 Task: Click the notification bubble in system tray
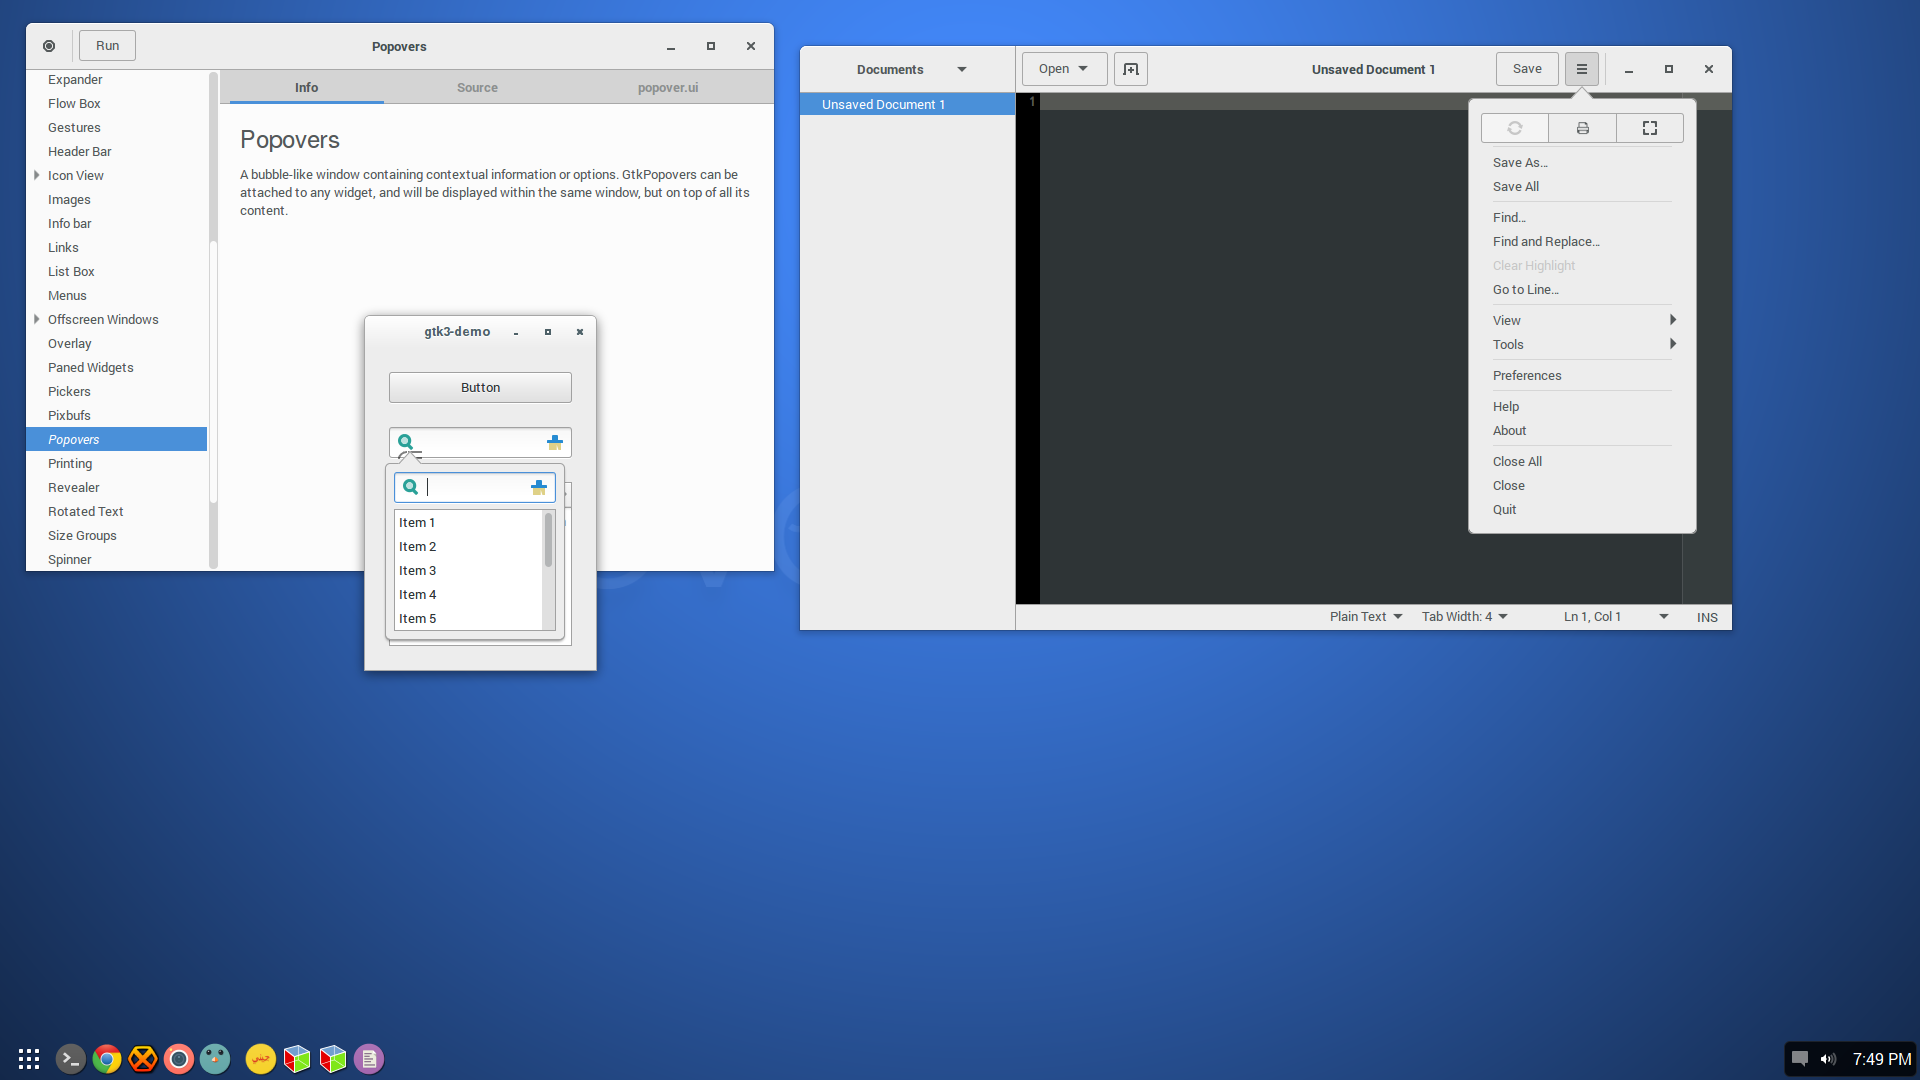point(1800,1059)
